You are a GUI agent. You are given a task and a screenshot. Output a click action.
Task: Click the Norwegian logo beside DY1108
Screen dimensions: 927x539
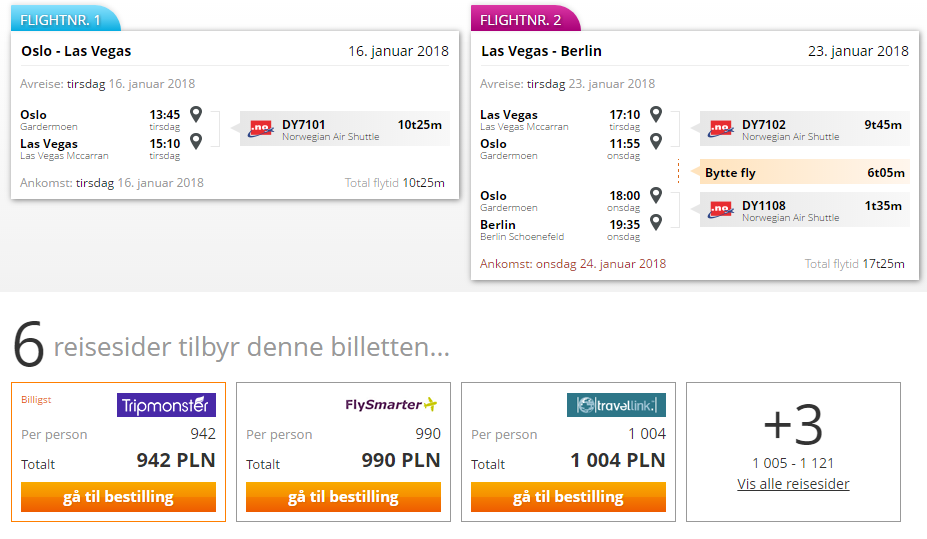click(x=721, y=209)
